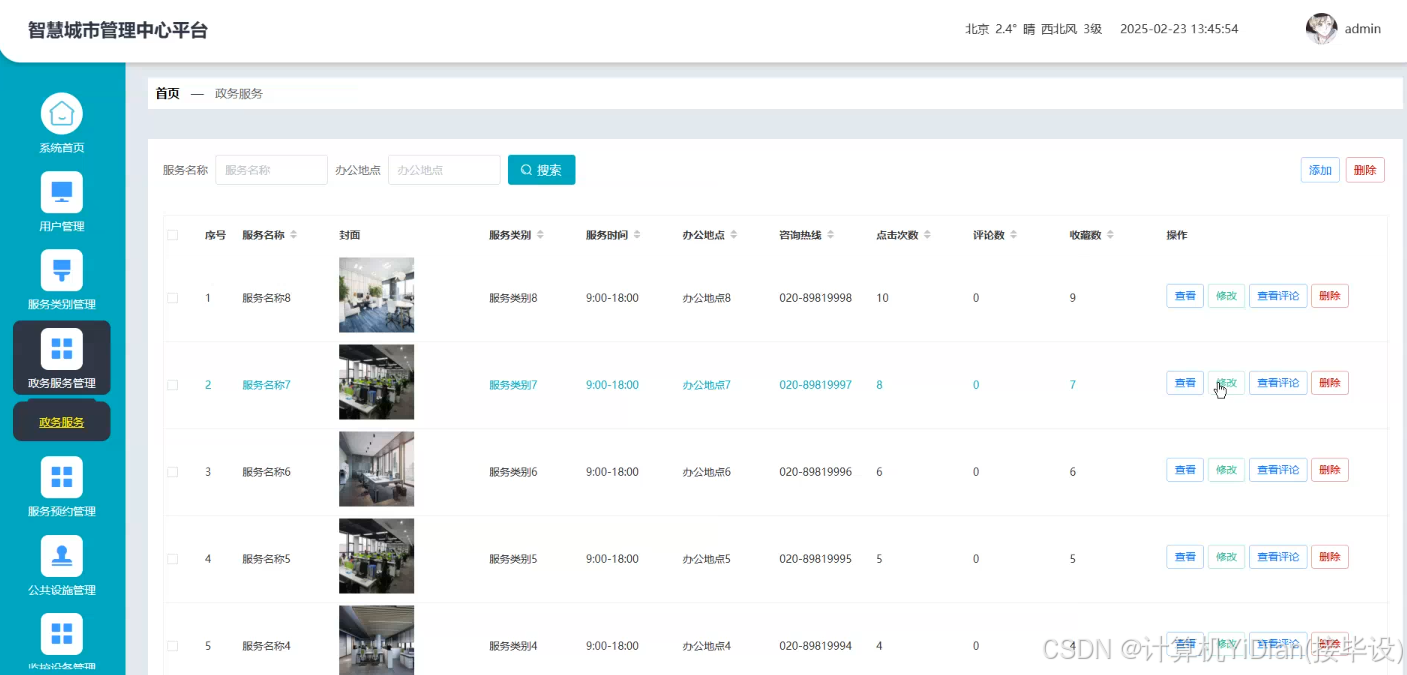The width and height of the screenshot is (1407, 675).
Task: Click the admin username text
Action: [1362, 29]
